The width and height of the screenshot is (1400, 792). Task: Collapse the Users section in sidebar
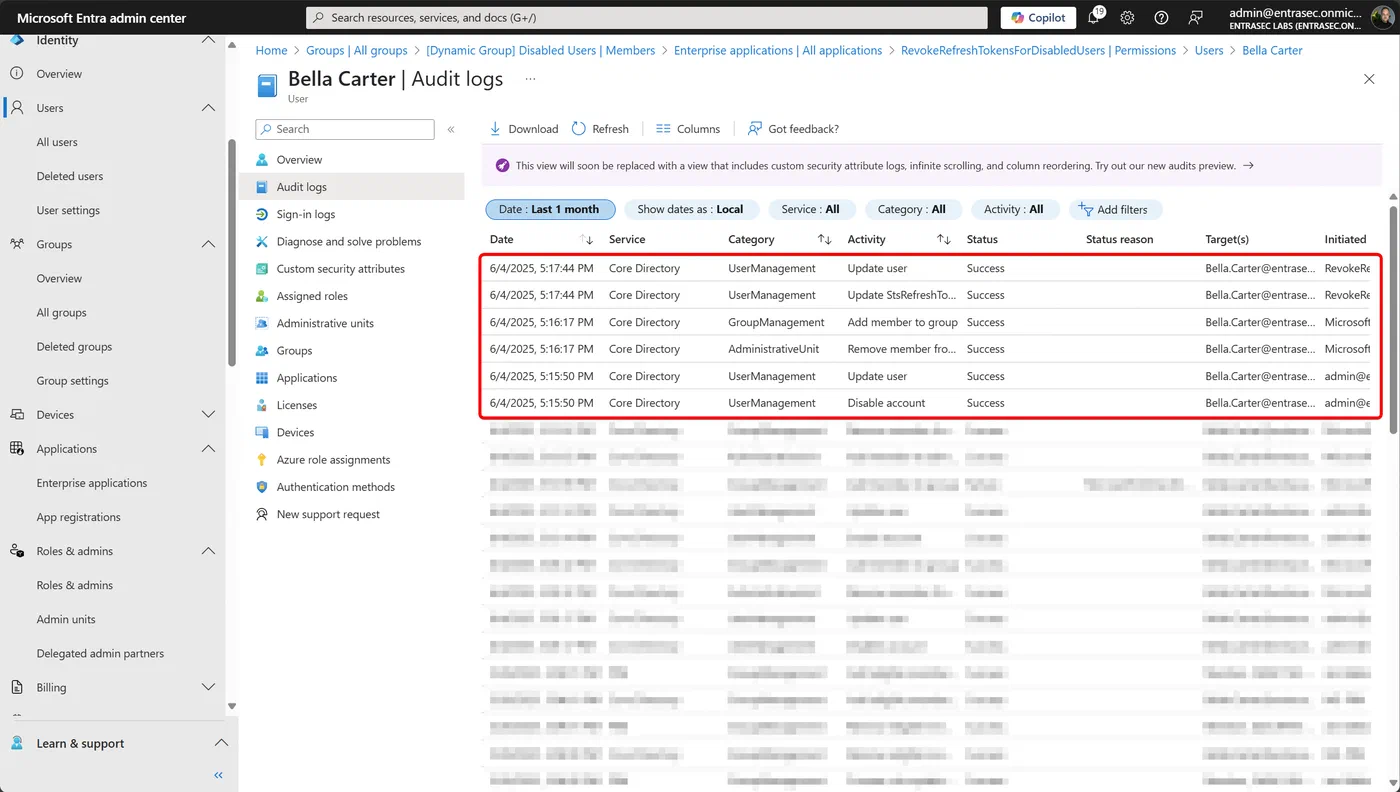[208, 108]
